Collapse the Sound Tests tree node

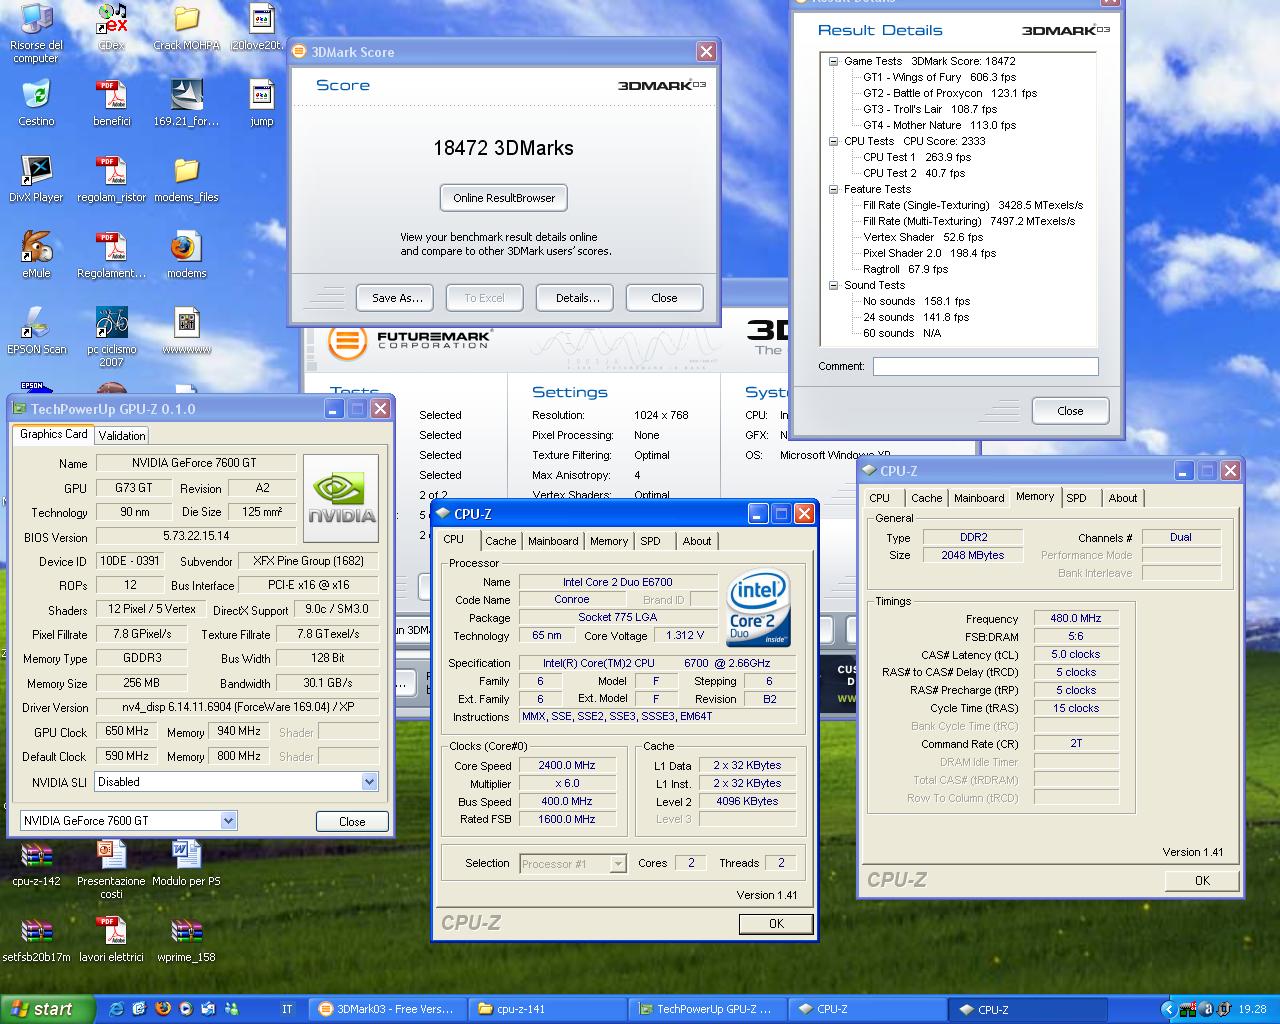point(833,285)
